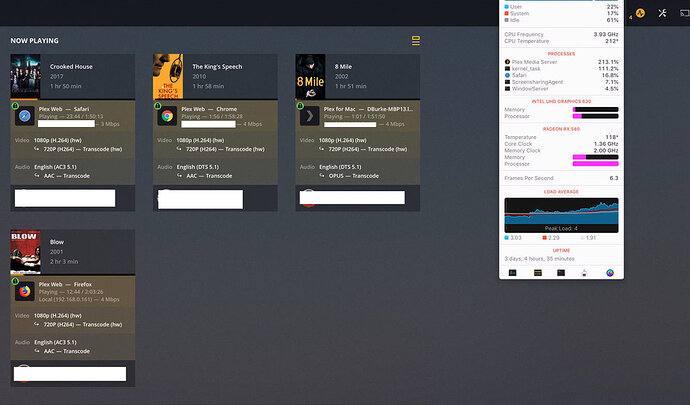690x405 pixels.
Task: Select Plex Media Server process row in iStat
Action: tap(561, 62)
